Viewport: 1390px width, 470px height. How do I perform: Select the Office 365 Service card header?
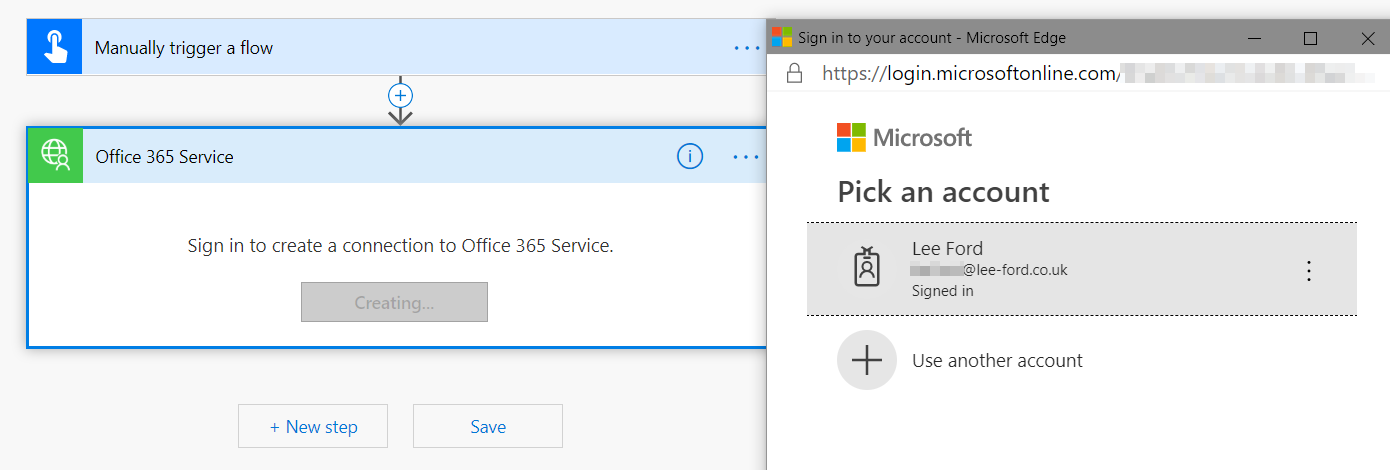(396, 156)
